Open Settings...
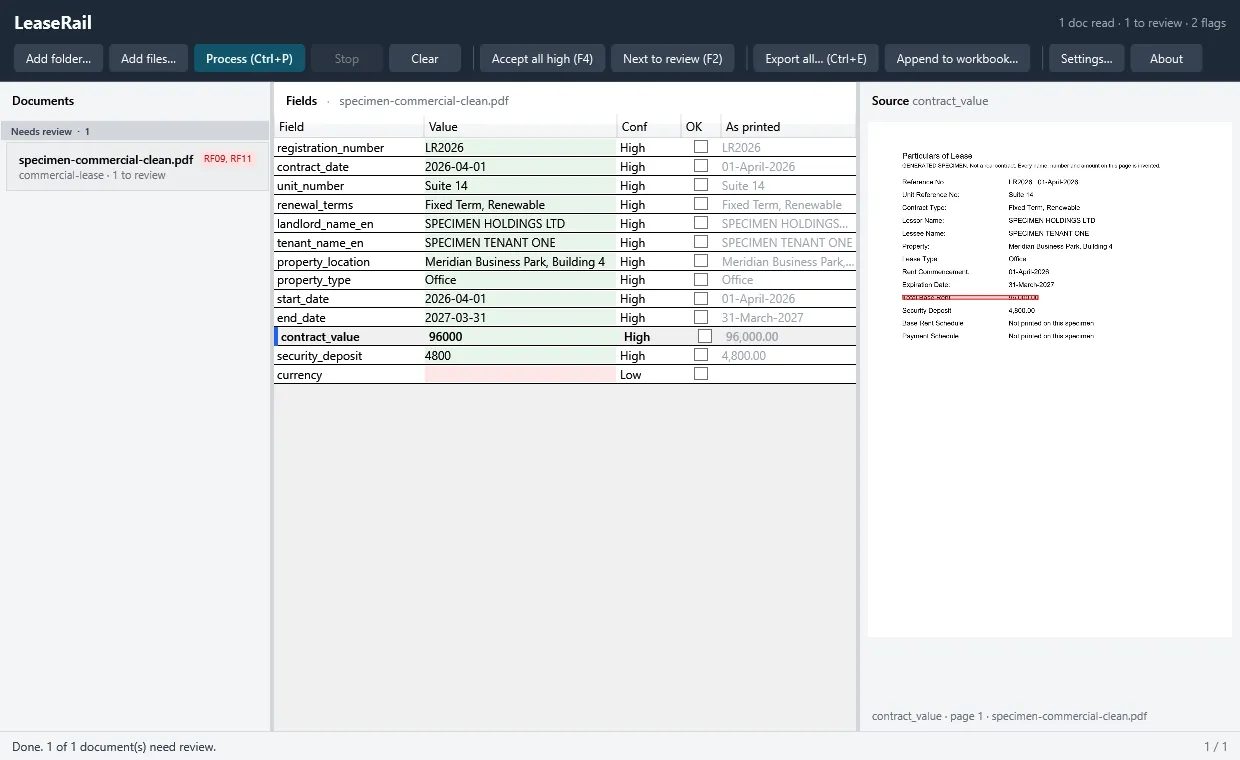Viewport: 1240px width, 760px height. coord(1087,58)
